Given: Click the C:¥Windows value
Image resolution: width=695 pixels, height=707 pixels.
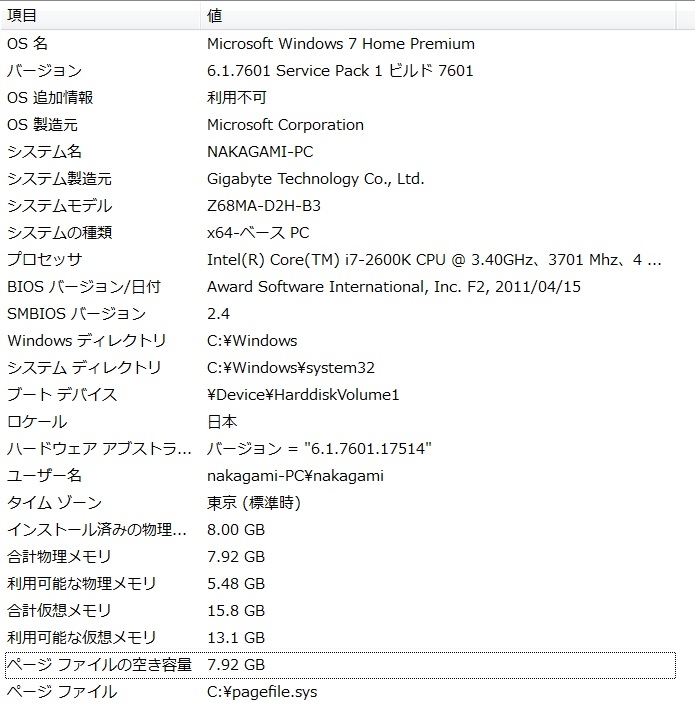Looking at the screenshot, I should 252,341.
